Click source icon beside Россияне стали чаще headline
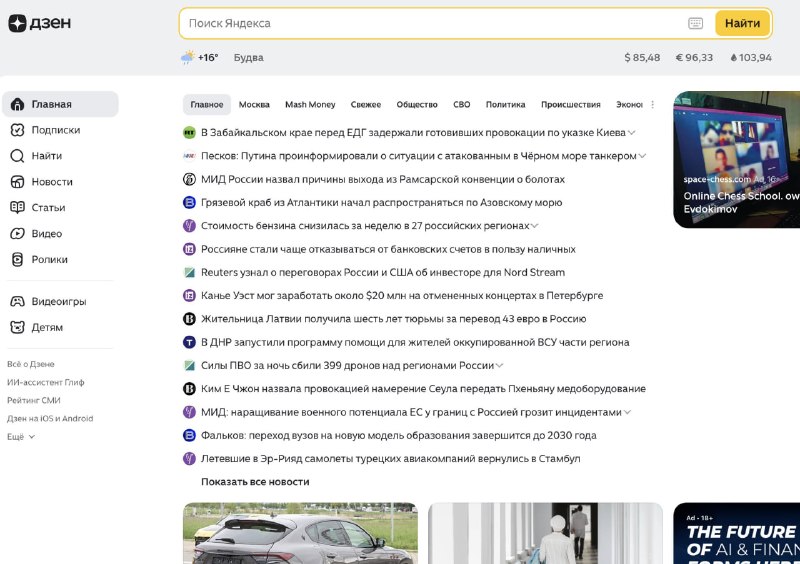The height and width of the screenshot is (564, 800). [x=189, y=249]
